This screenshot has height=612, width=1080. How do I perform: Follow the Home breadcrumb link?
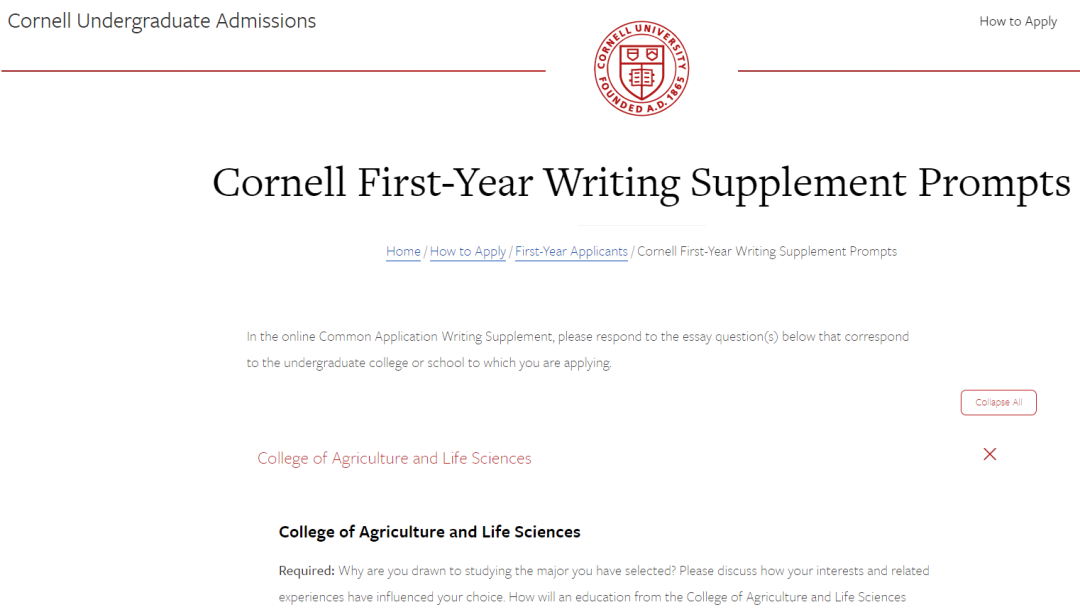tap(403, 251)
